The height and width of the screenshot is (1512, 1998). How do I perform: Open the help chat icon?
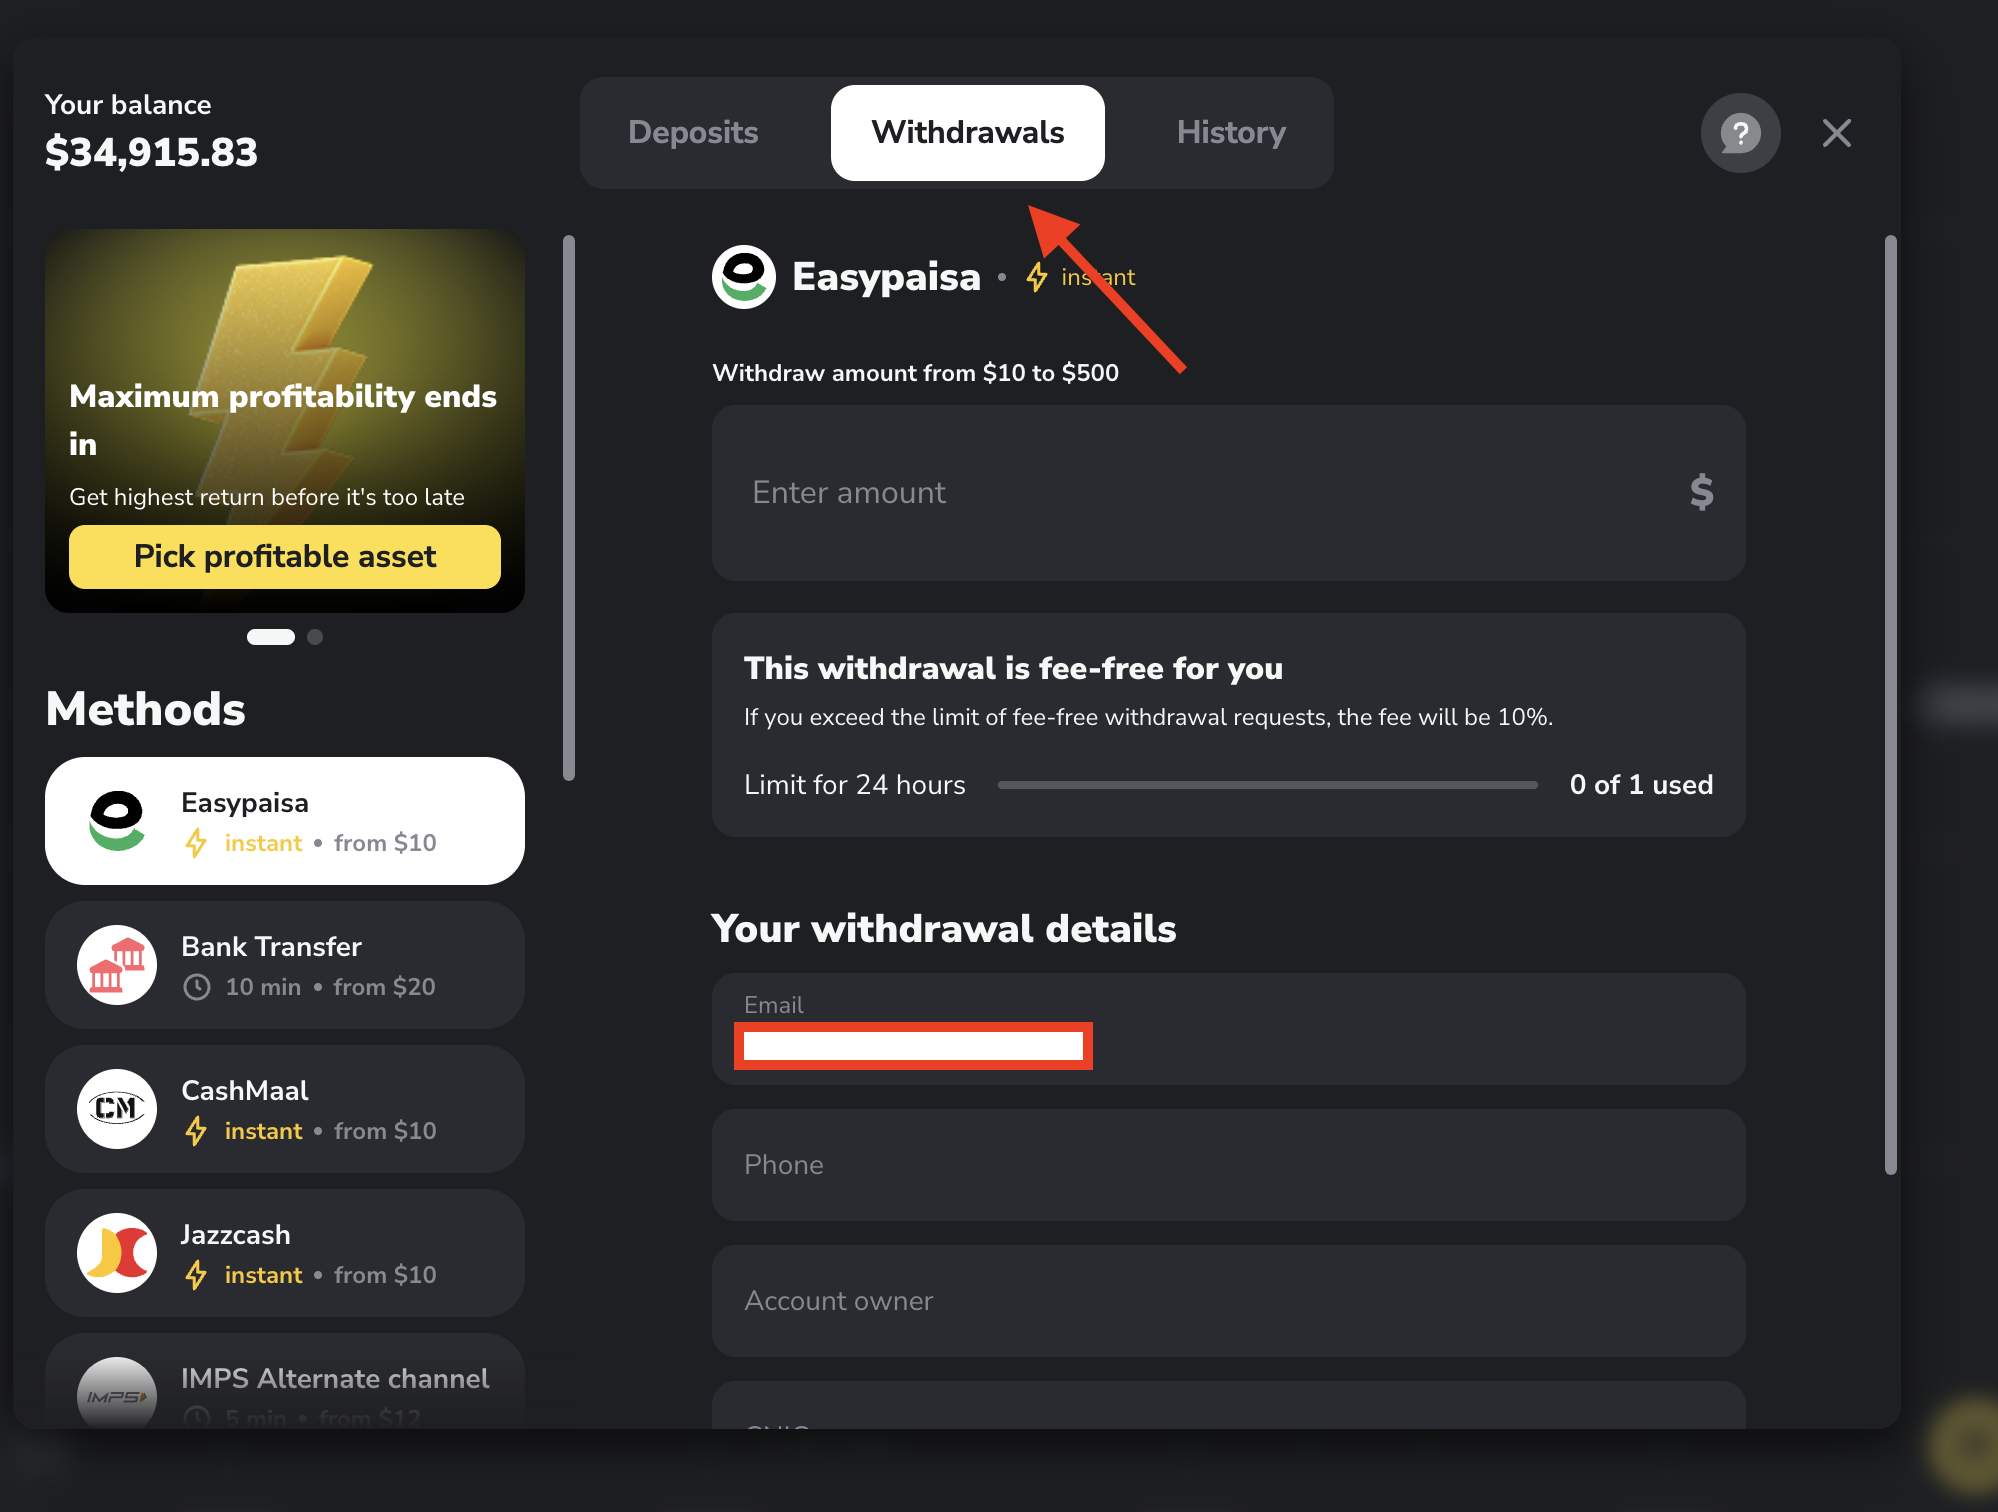click(1740, 133)
